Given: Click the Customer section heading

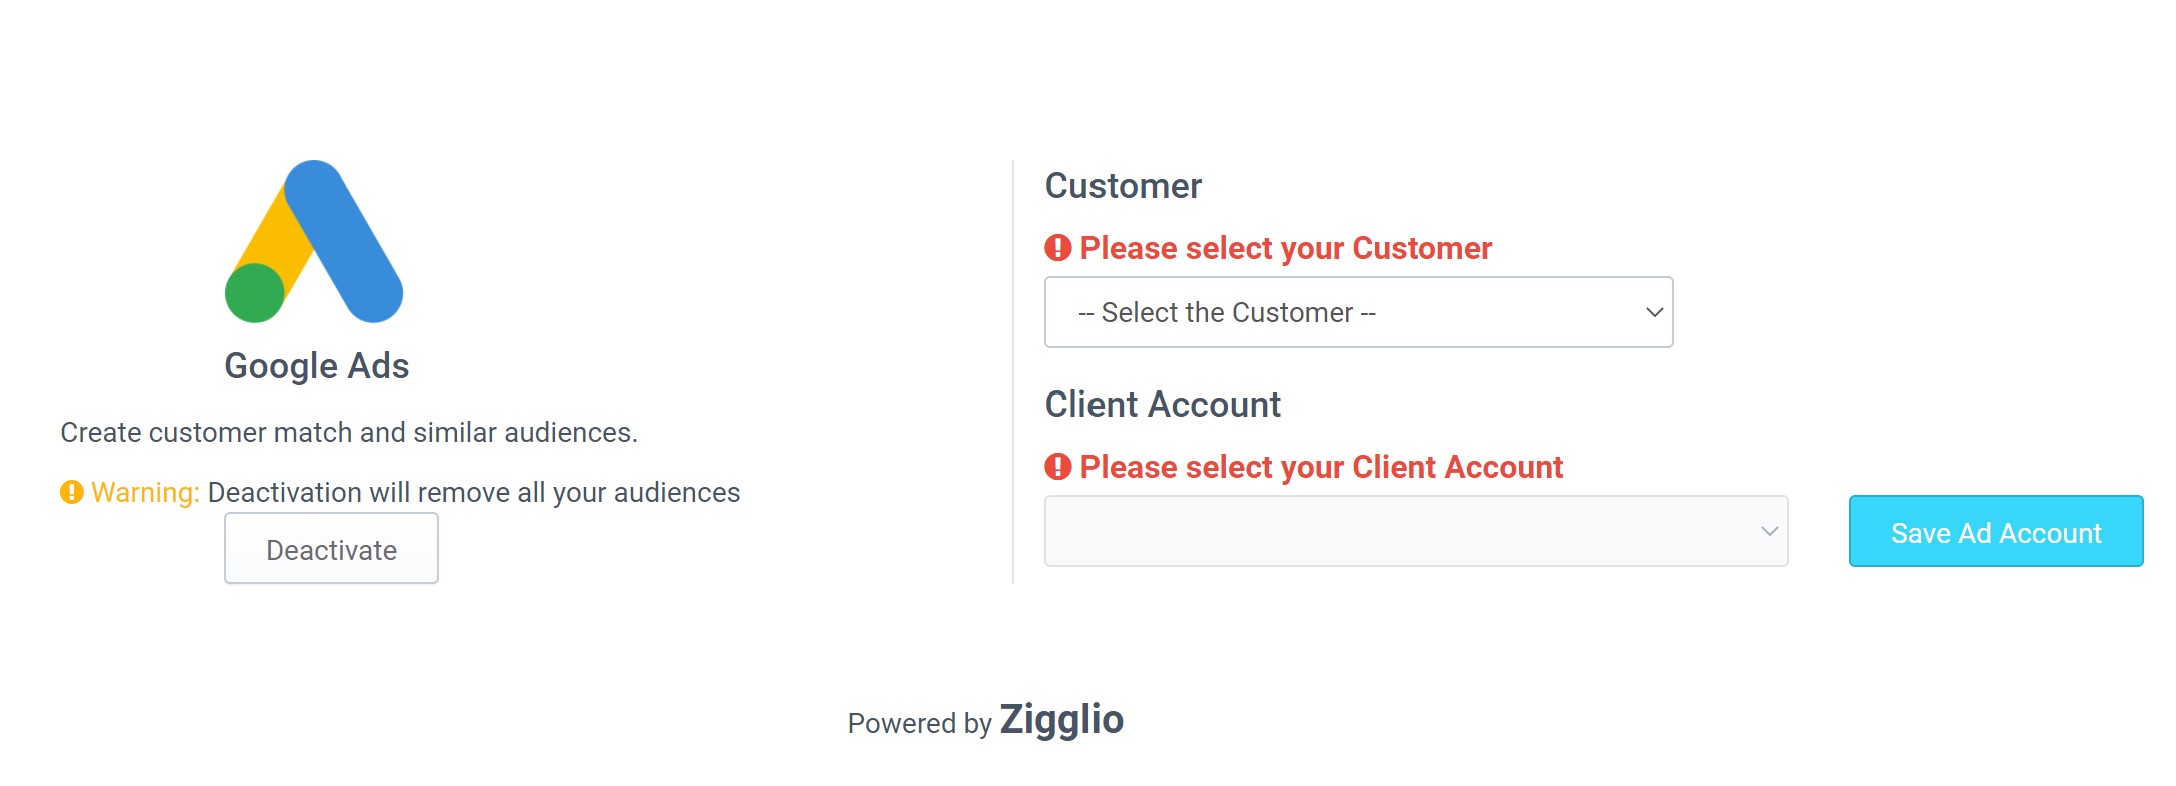Looking at the screenshot, I should point(1122,186).
